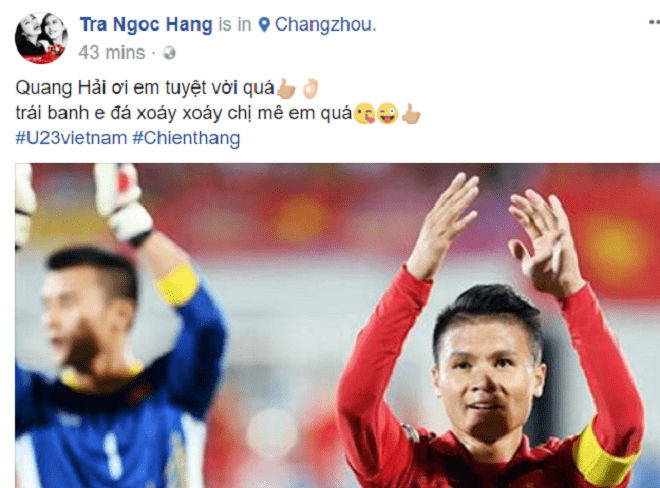This screenshot has width=660, height=488.
Task: Click the location pin icon beside Changzhou
Action: tap(264, 25)
